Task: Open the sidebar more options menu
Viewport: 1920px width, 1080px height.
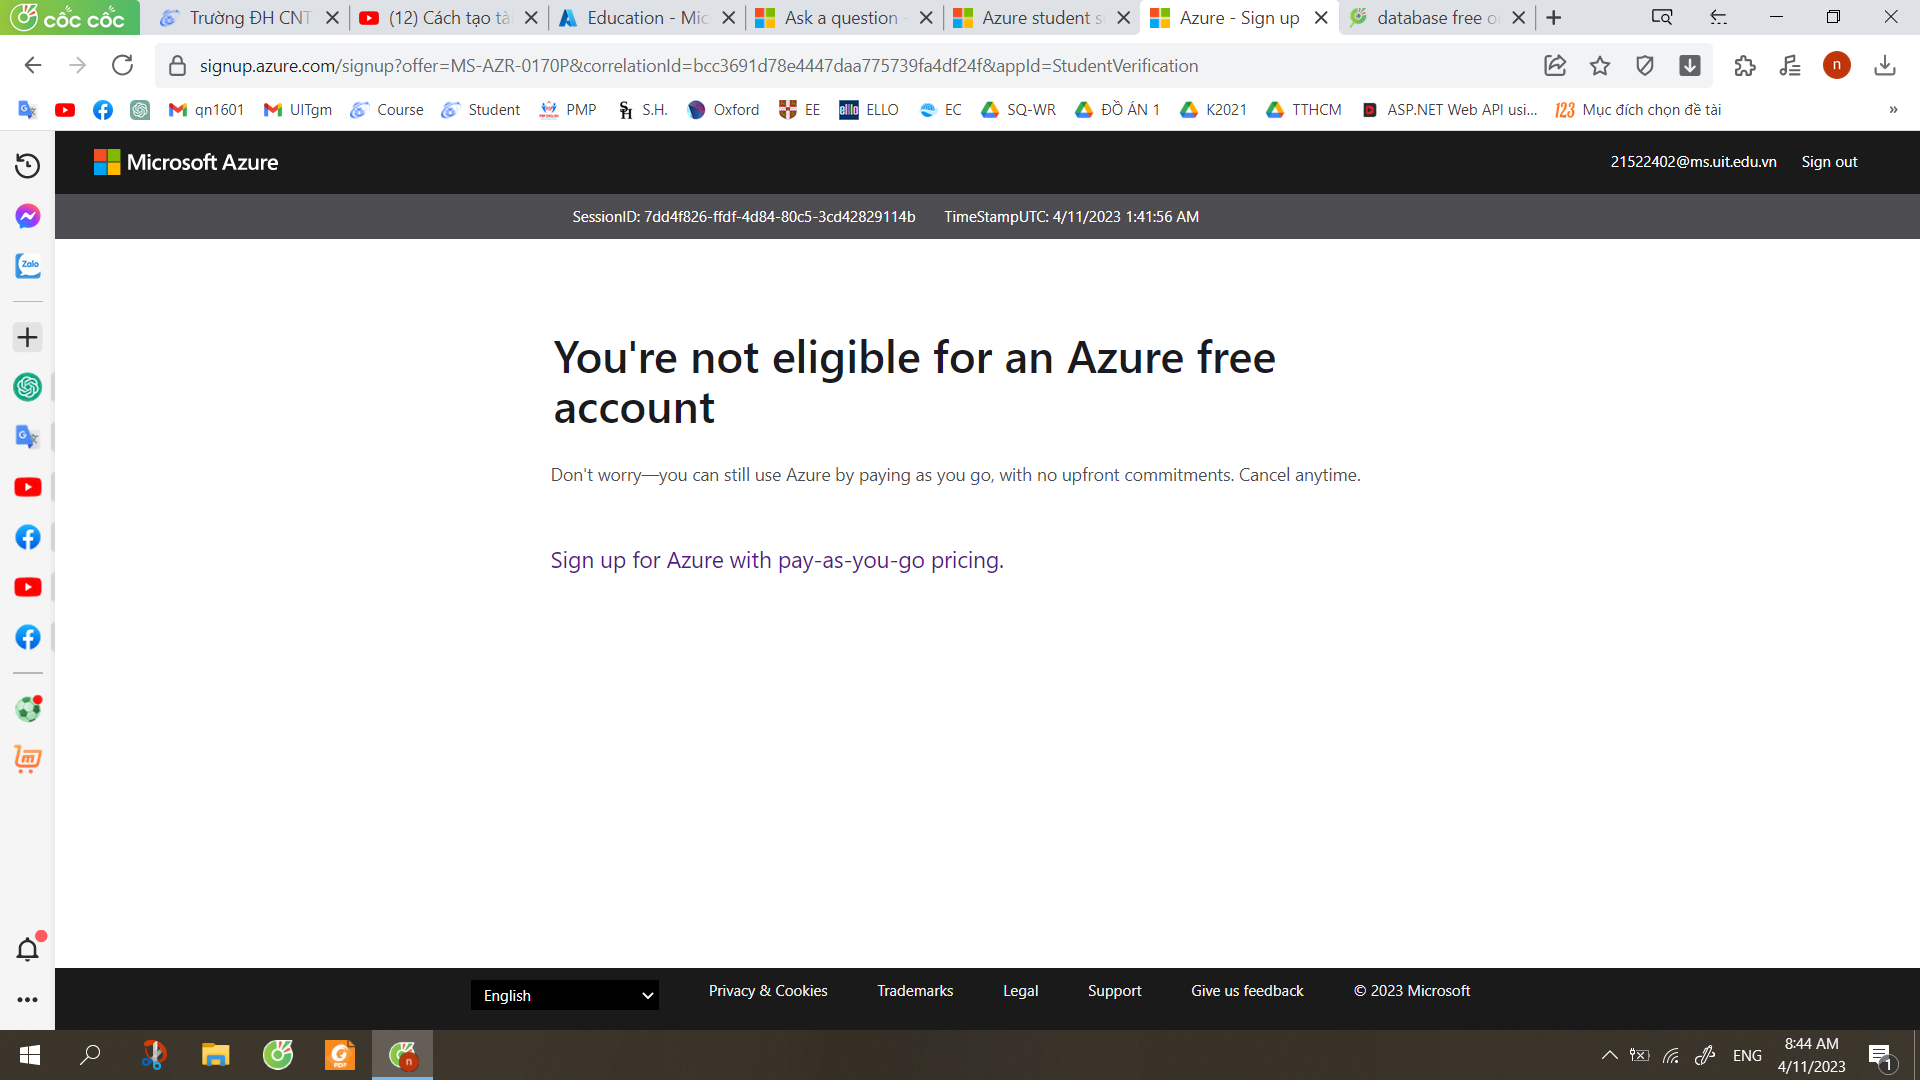Action: [27, 999]
